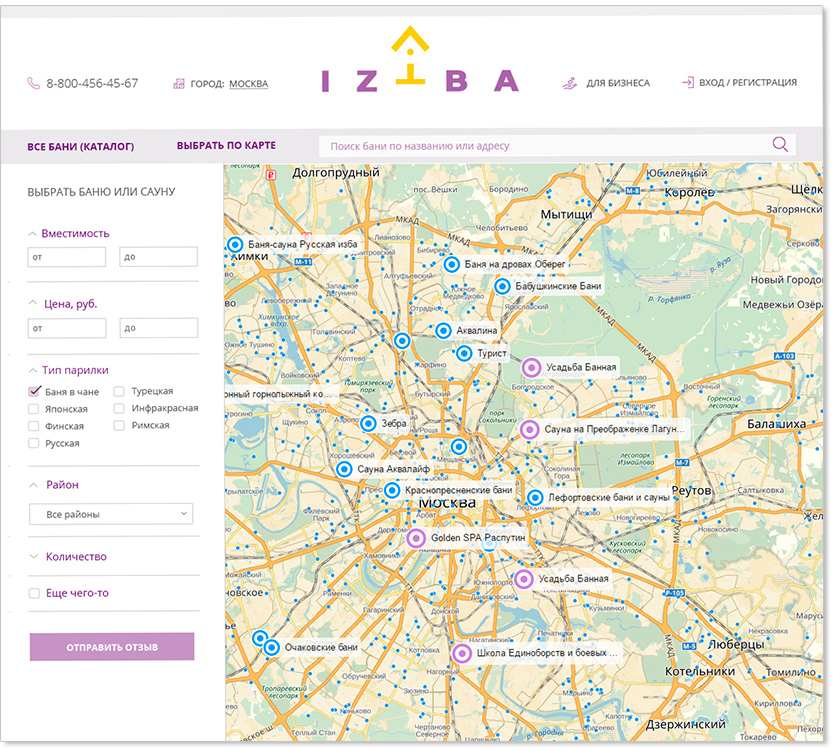This screenshot has width=835, height=751.
Task: Collapse the Вместимость filter section
Action: point(32,234)
